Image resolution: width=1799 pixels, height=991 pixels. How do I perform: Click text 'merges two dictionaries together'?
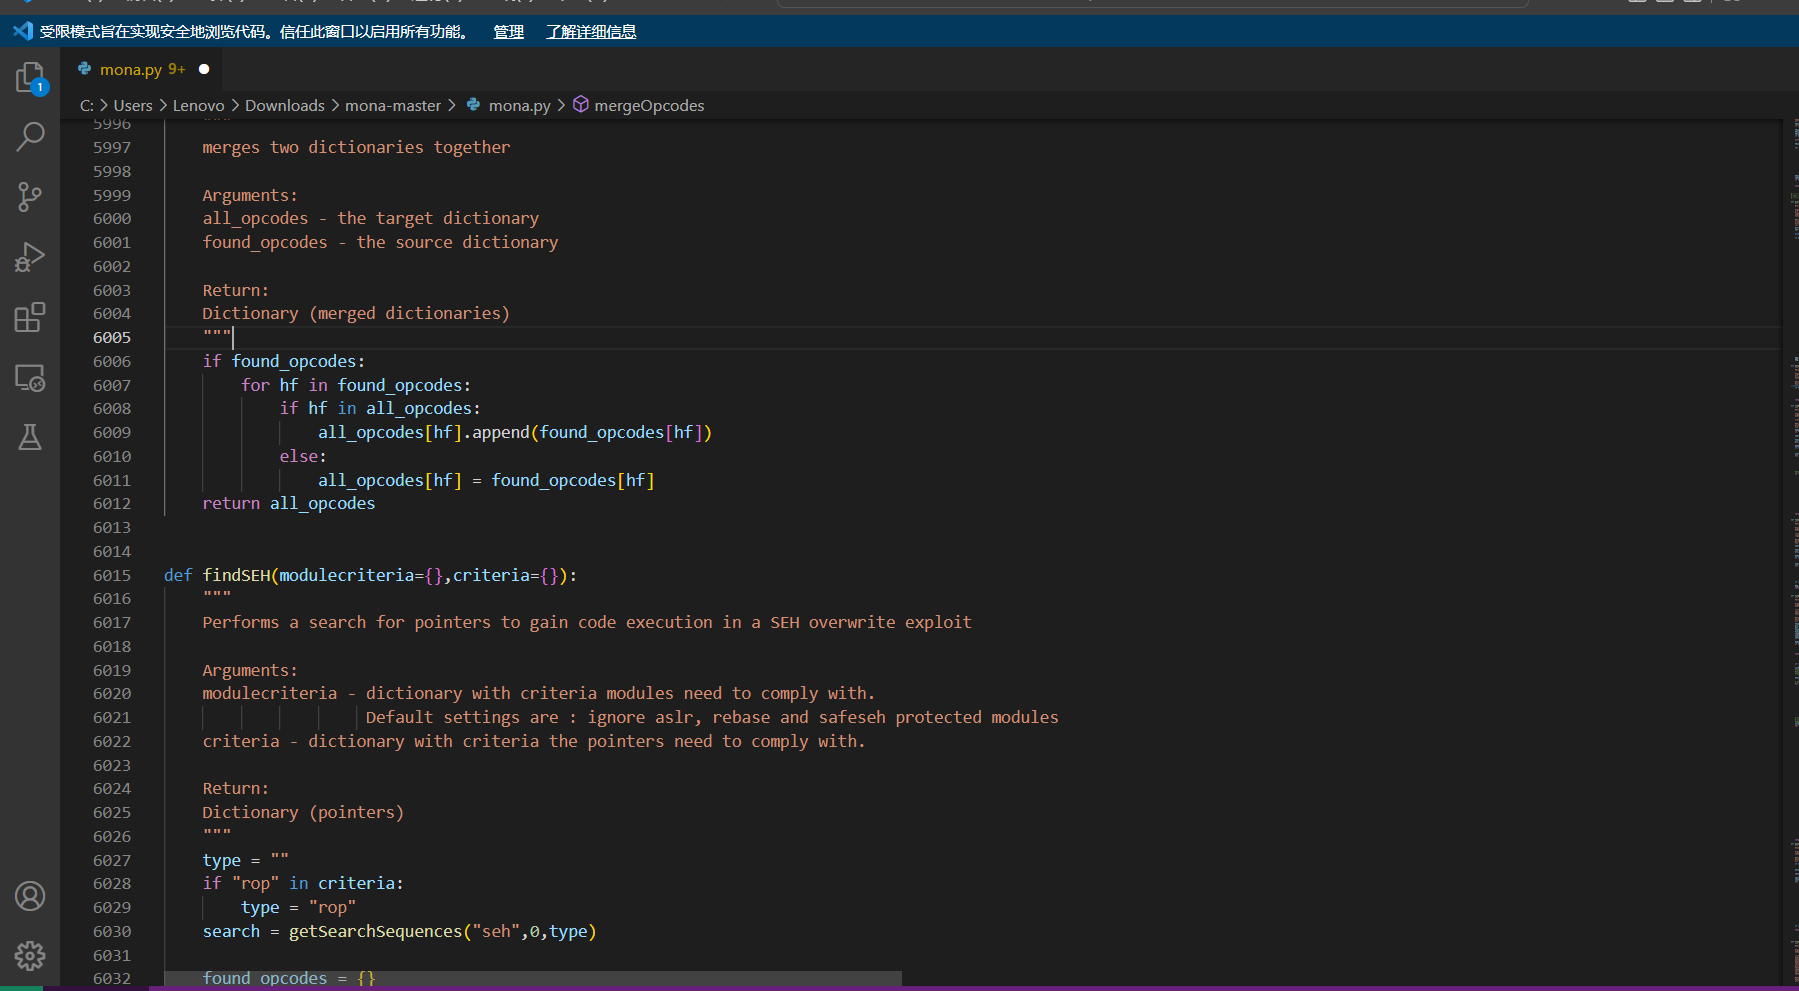[x=356, y=147]
